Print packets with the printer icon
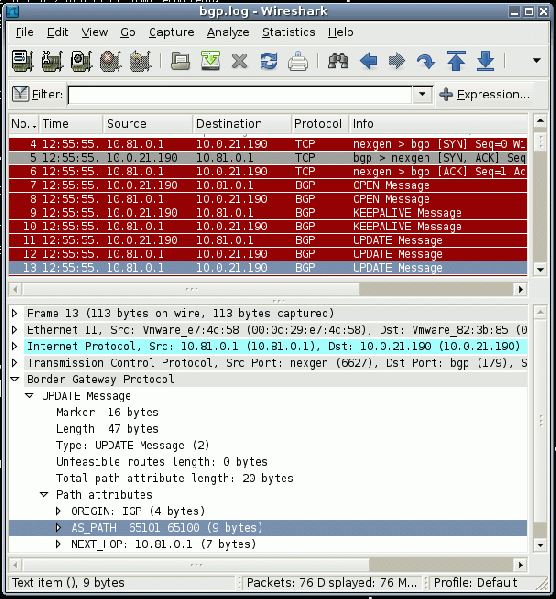 click(298, 61)
